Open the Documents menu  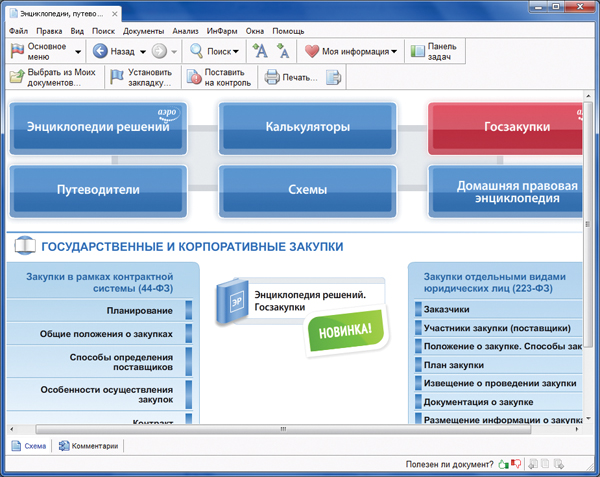coord(143,31)
